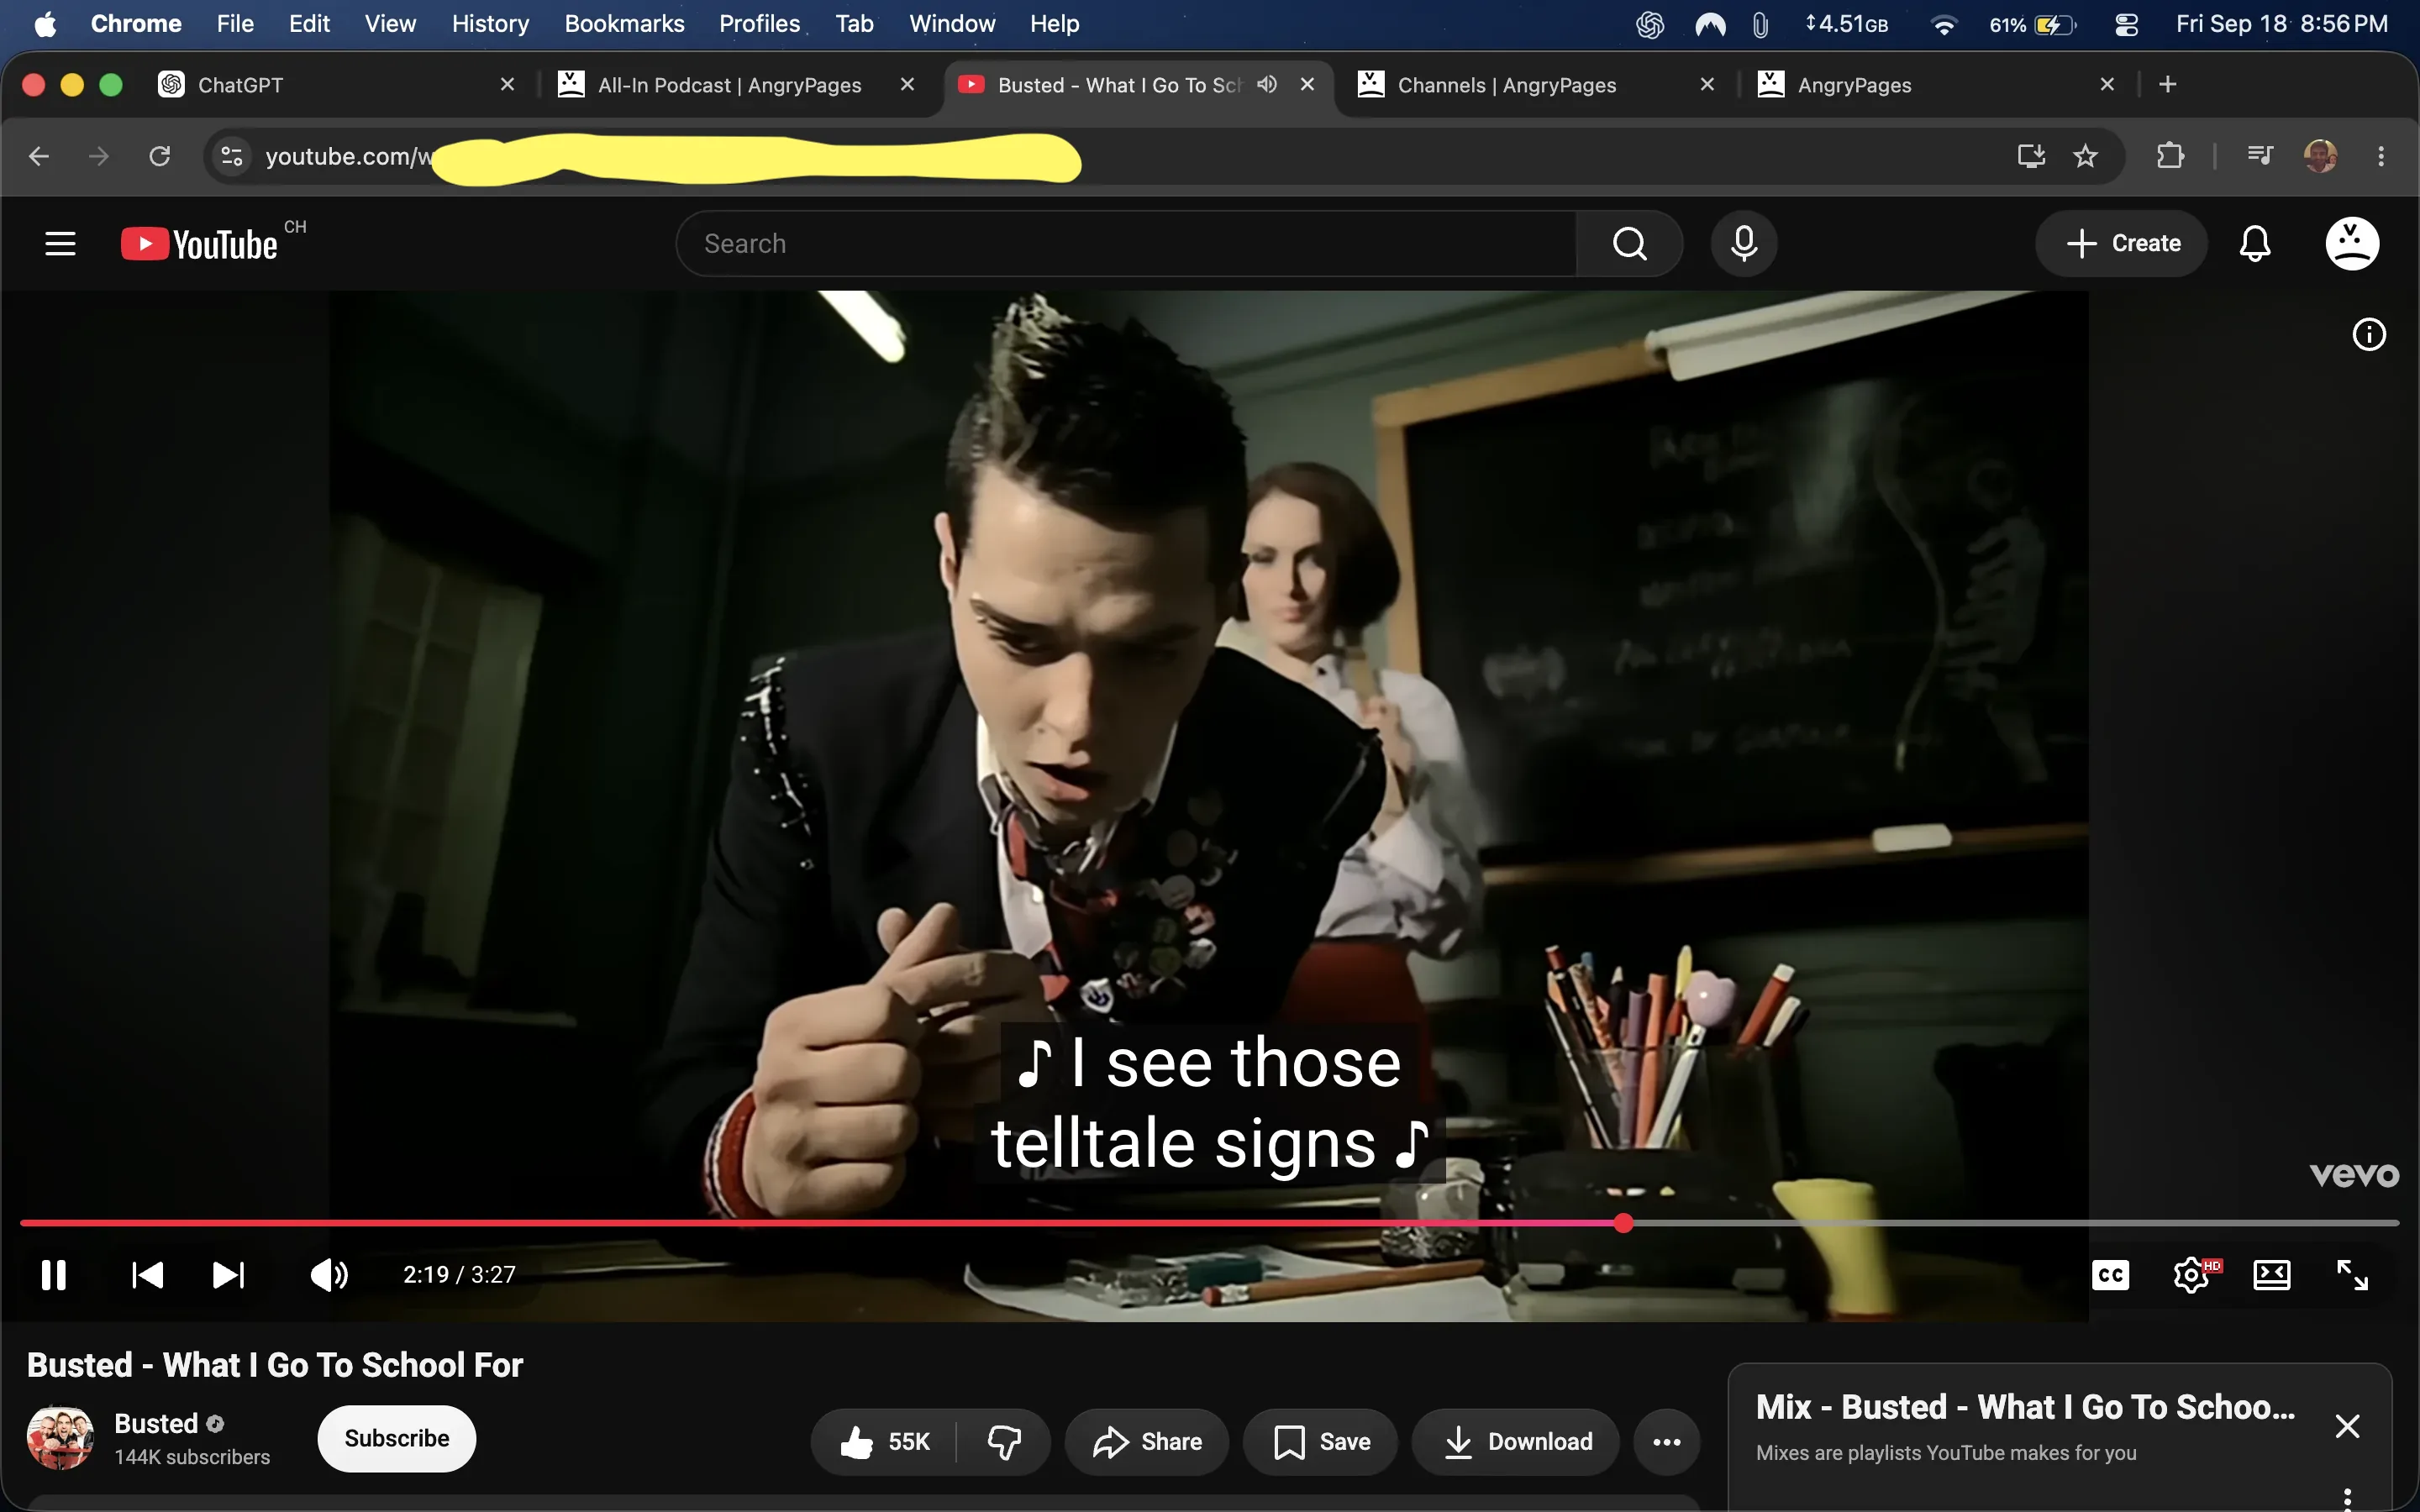
Task: Open the battery status menu
Action: (2033, 25)
